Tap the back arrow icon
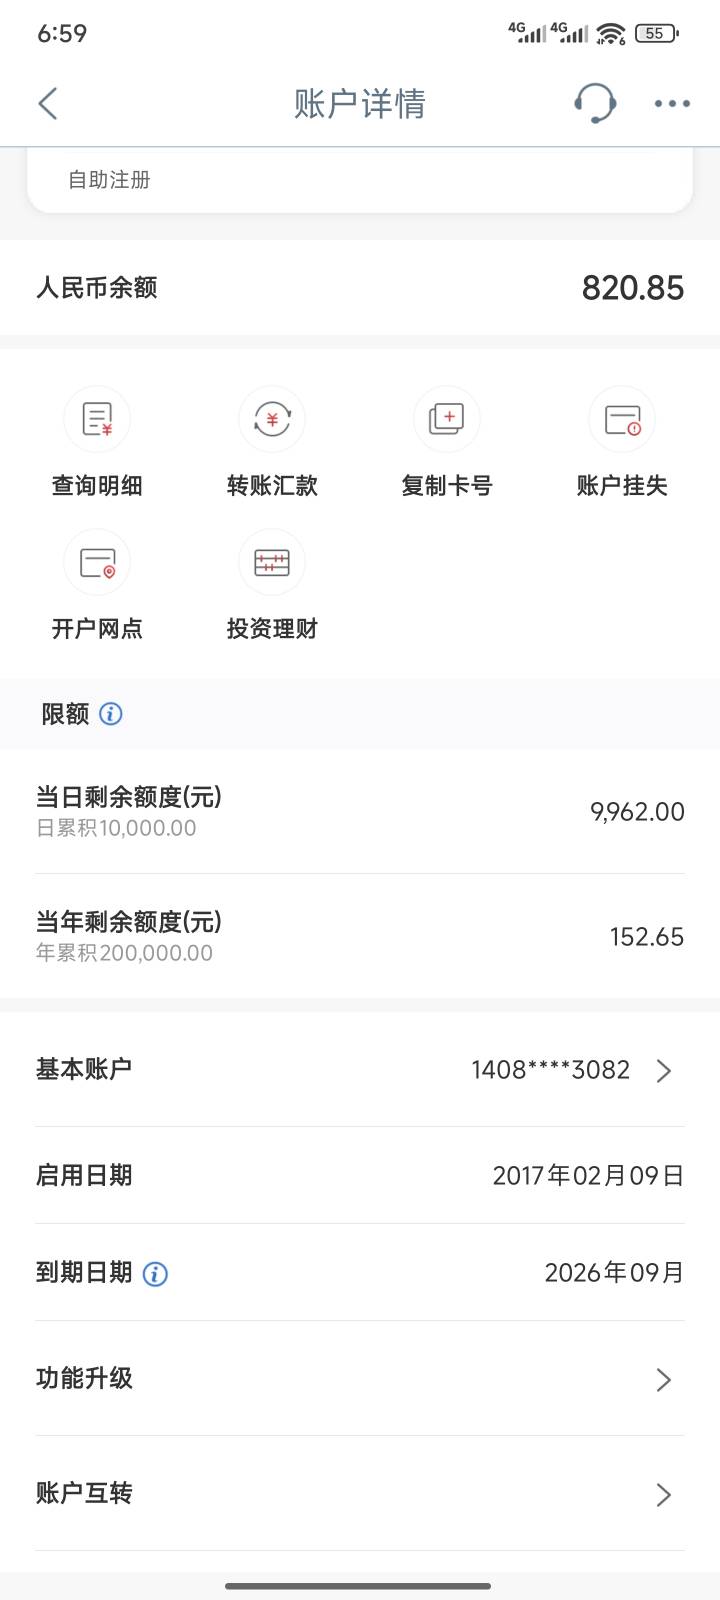Image resolution: width=720 pixels, height=1600 pixels. [x=48, y=103]
